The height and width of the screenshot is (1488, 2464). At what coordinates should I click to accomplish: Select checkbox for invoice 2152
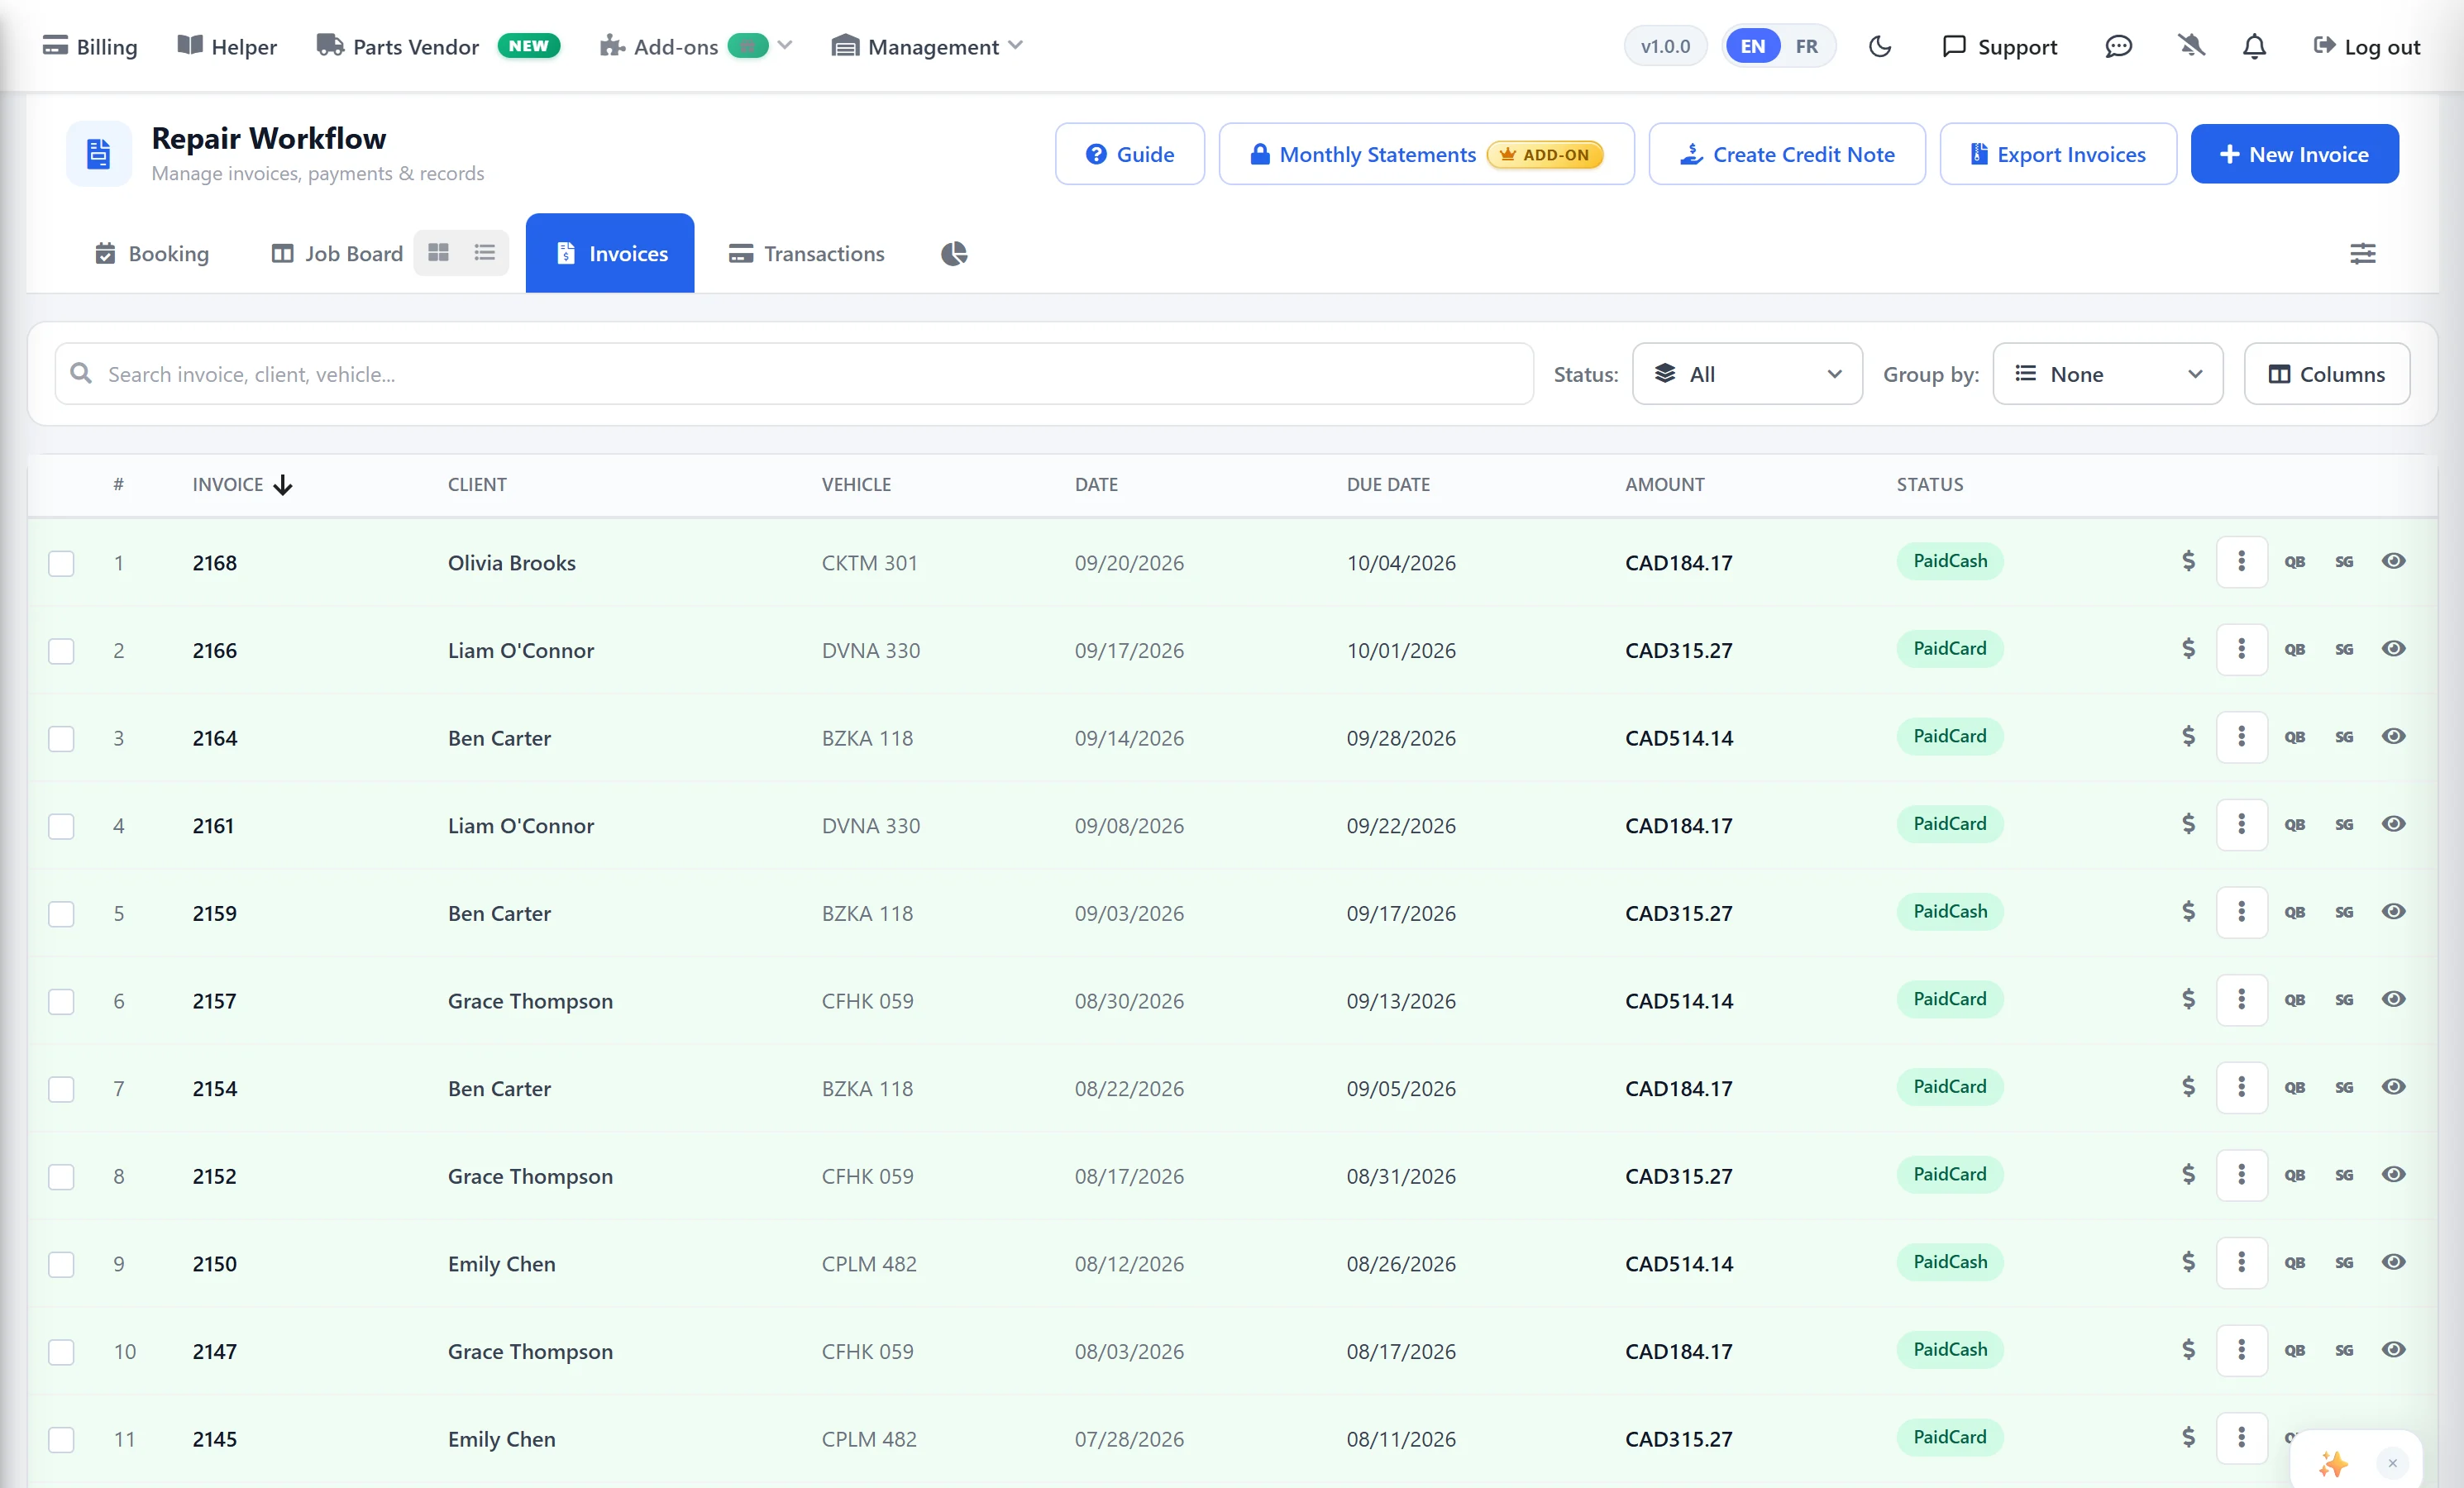coord(61,1177)
